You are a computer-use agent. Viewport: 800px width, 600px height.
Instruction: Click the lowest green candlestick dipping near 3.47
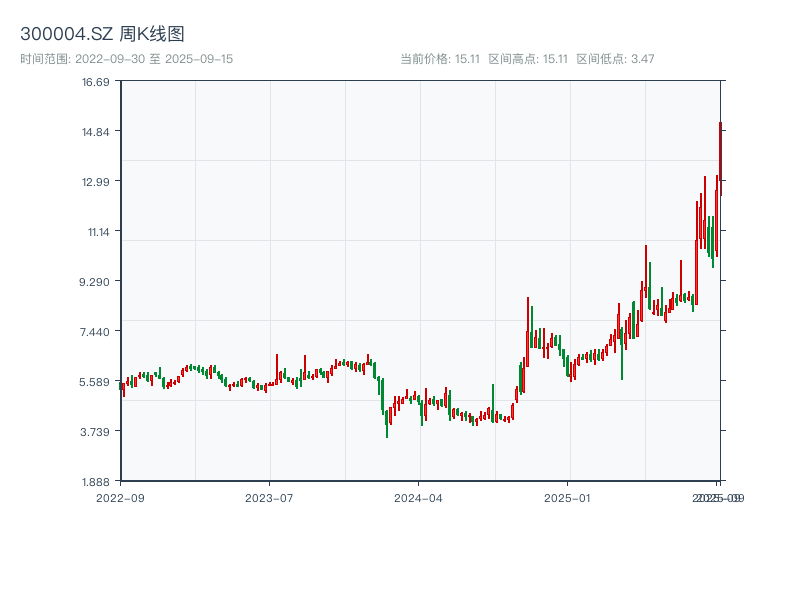pyautogui.click(x=387, y=422)
